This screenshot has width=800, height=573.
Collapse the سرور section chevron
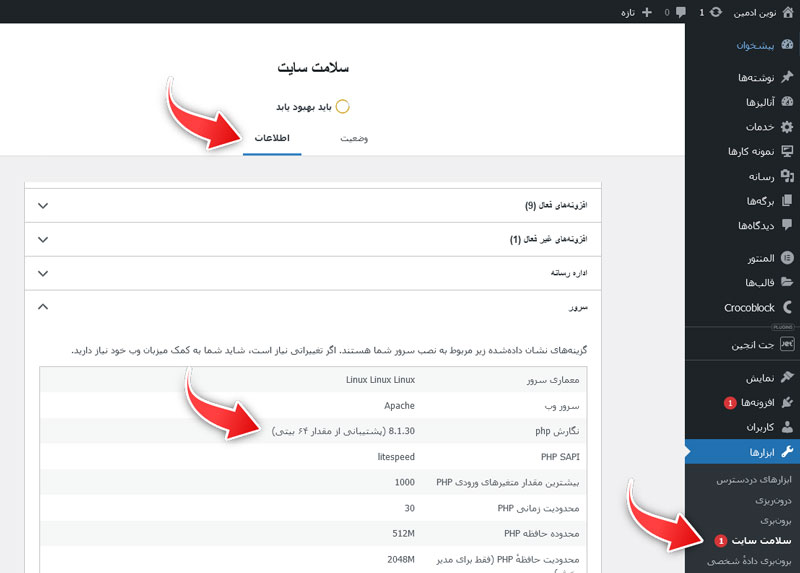(43, 307)
